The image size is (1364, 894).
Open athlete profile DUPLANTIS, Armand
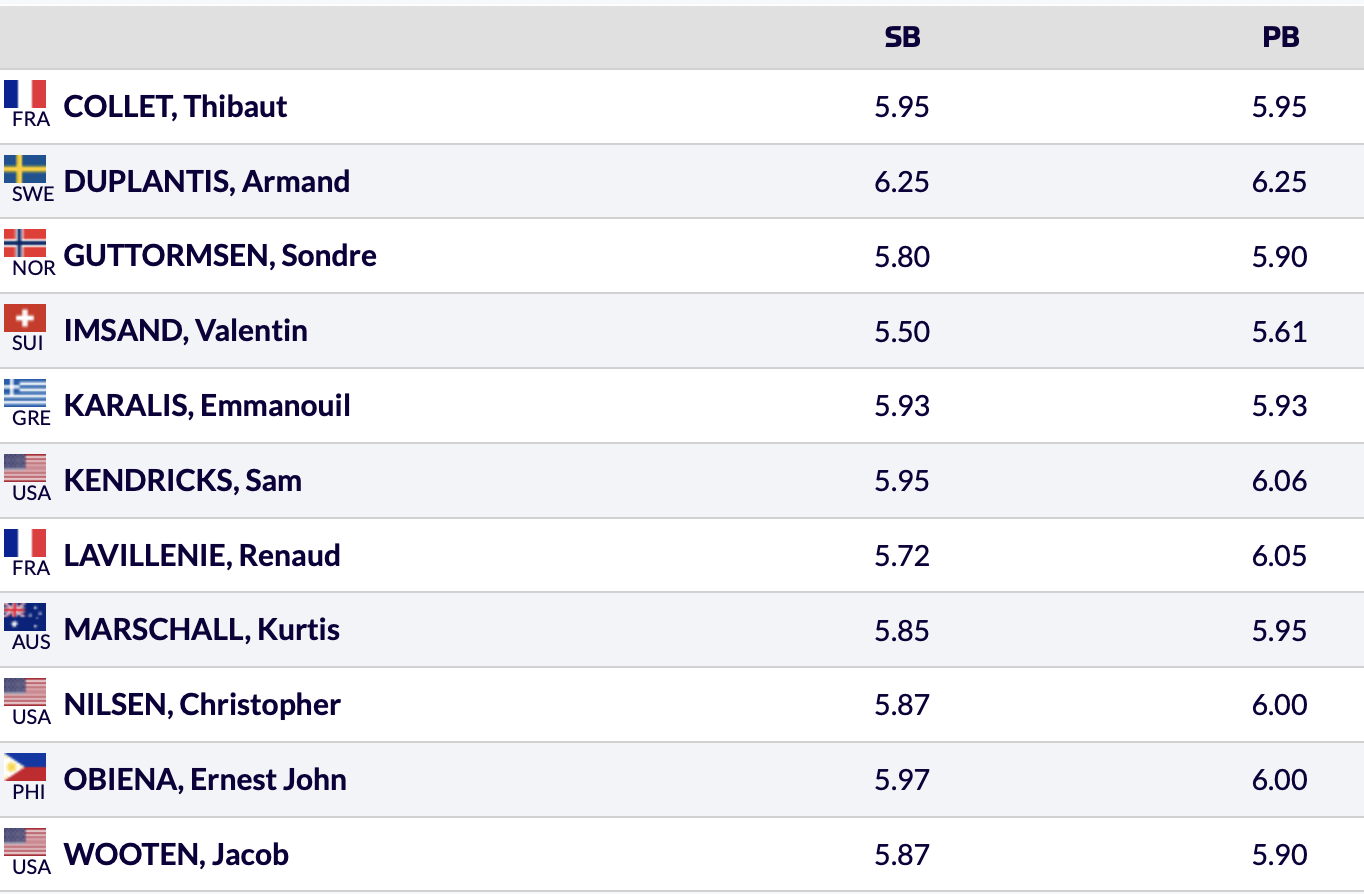206,182
